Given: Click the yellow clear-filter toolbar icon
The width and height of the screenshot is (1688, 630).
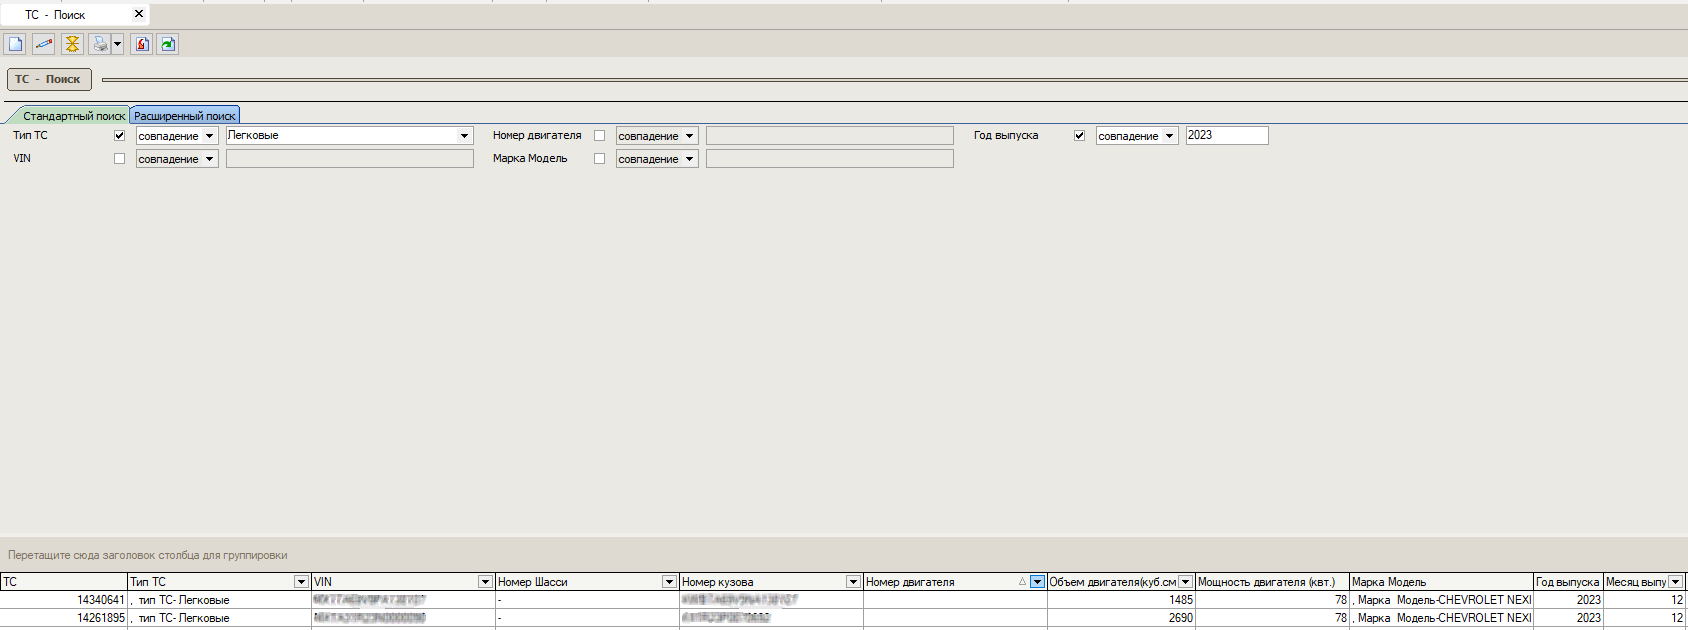Looking at the screenshot, I should click(x=72, y=44).
